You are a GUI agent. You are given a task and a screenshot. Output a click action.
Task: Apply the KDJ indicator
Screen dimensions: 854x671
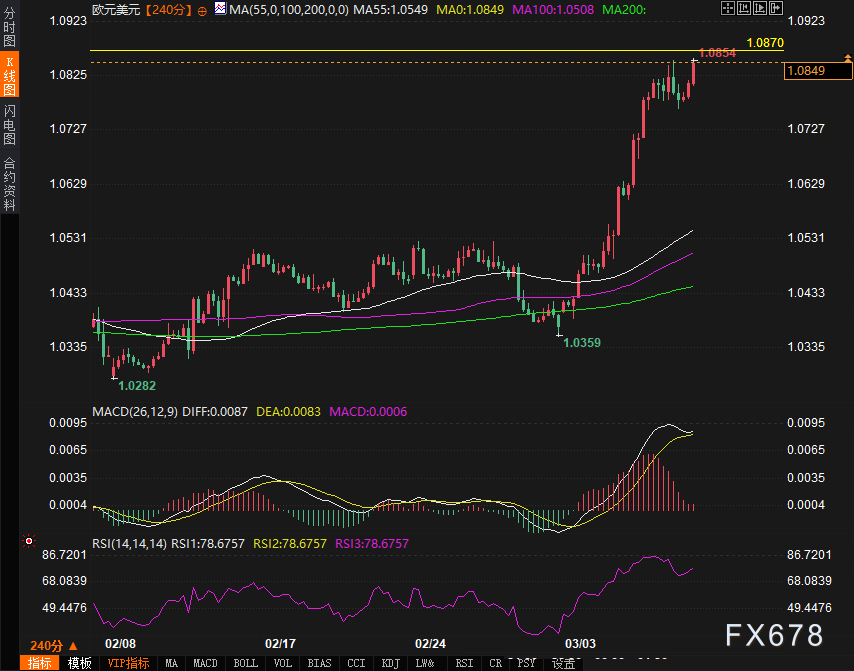(391, 663)
